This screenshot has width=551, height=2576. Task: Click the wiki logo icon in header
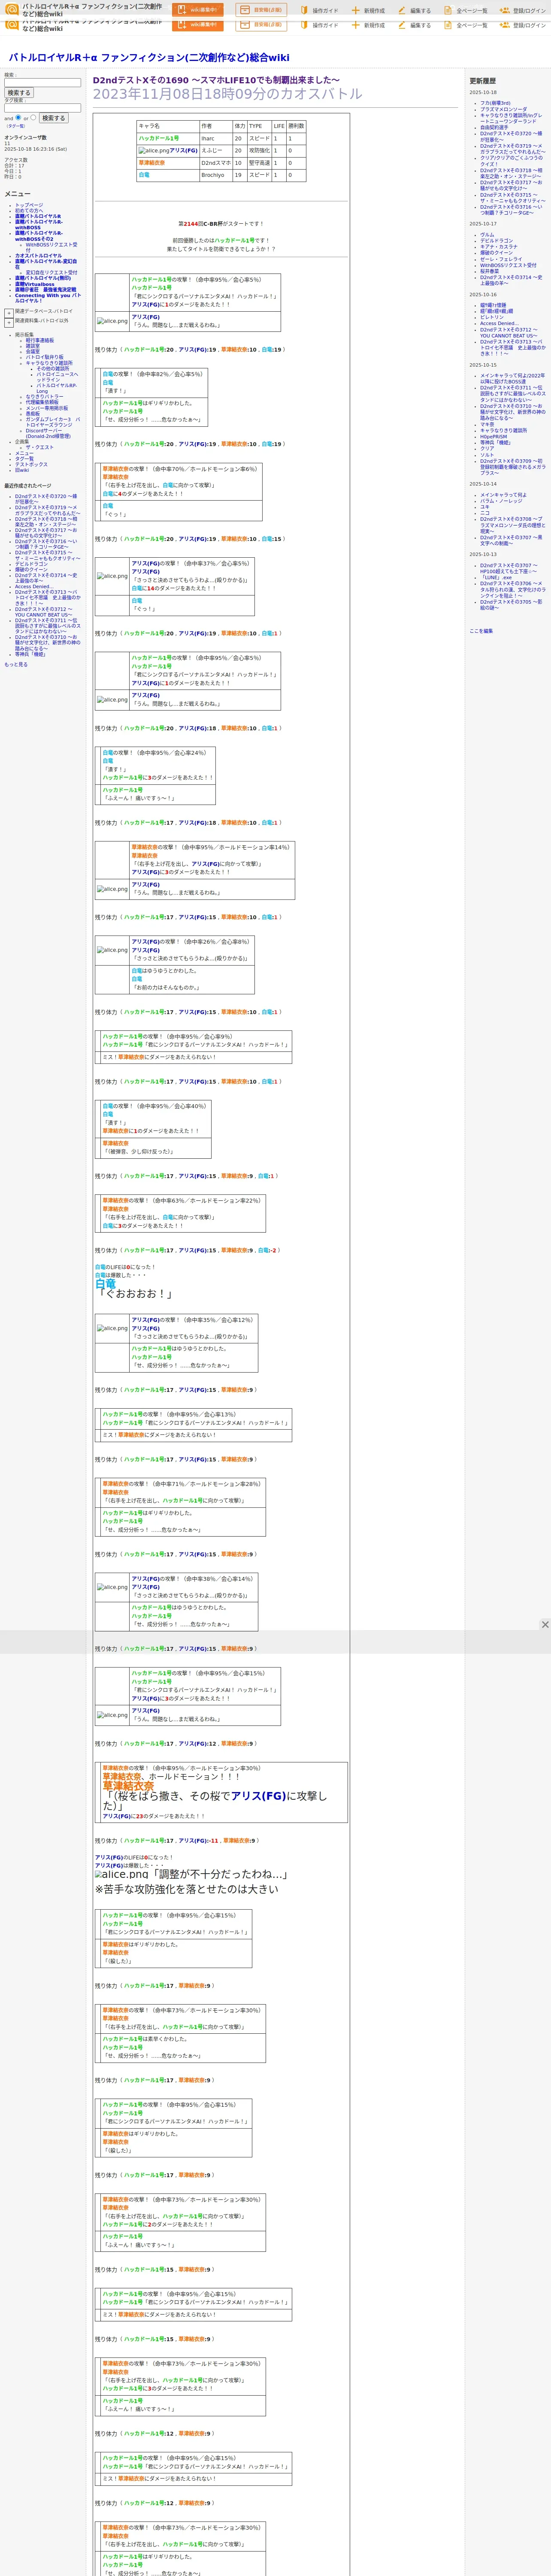click(x=12, y=10)
